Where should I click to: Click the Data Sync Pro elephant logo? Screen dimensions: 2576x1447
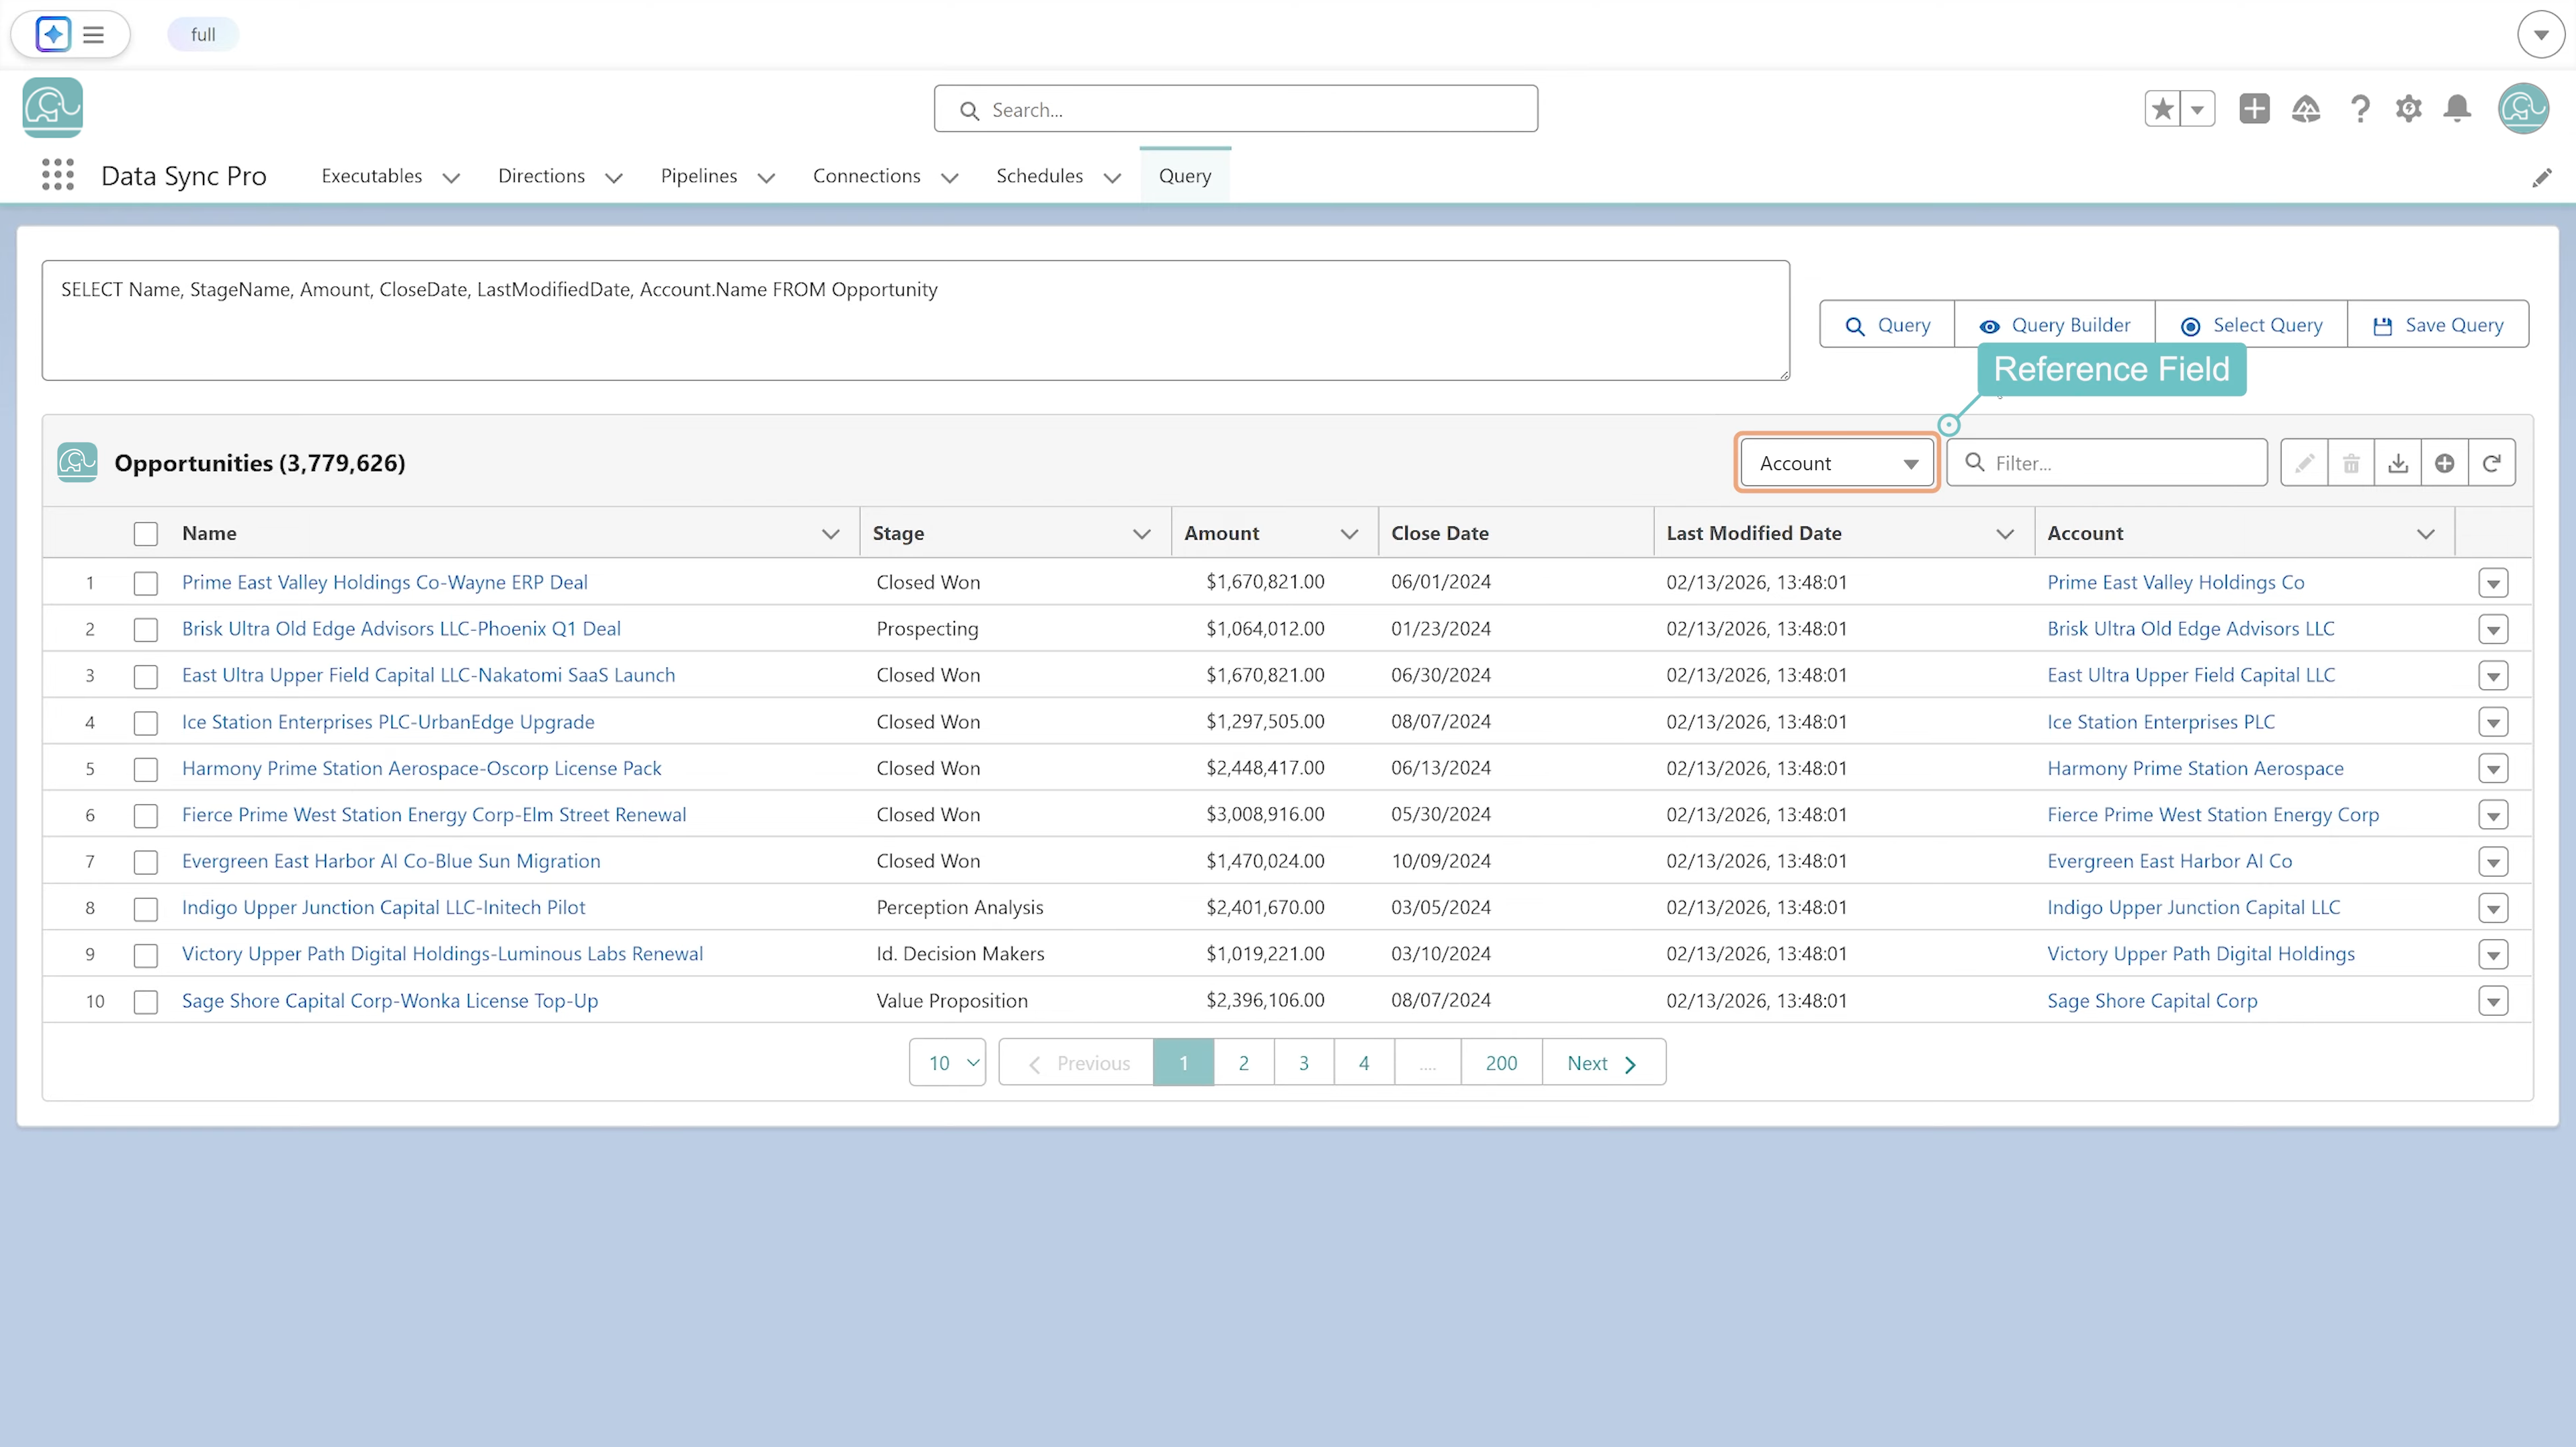click(53, 108)
